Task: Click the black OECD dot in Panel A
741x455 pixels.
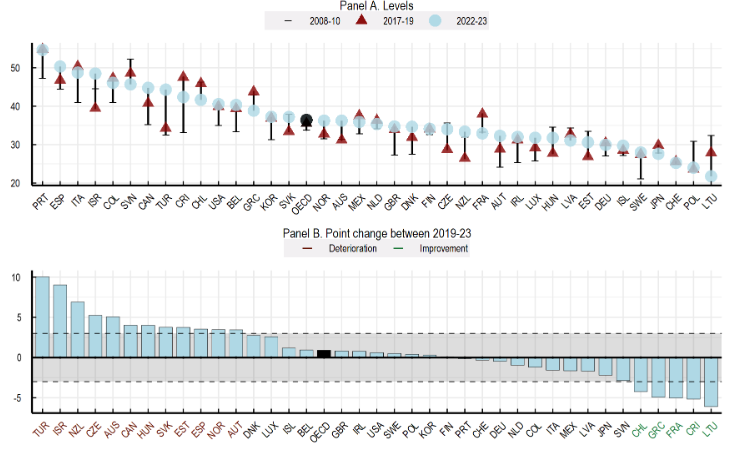Action: point(307,121)
